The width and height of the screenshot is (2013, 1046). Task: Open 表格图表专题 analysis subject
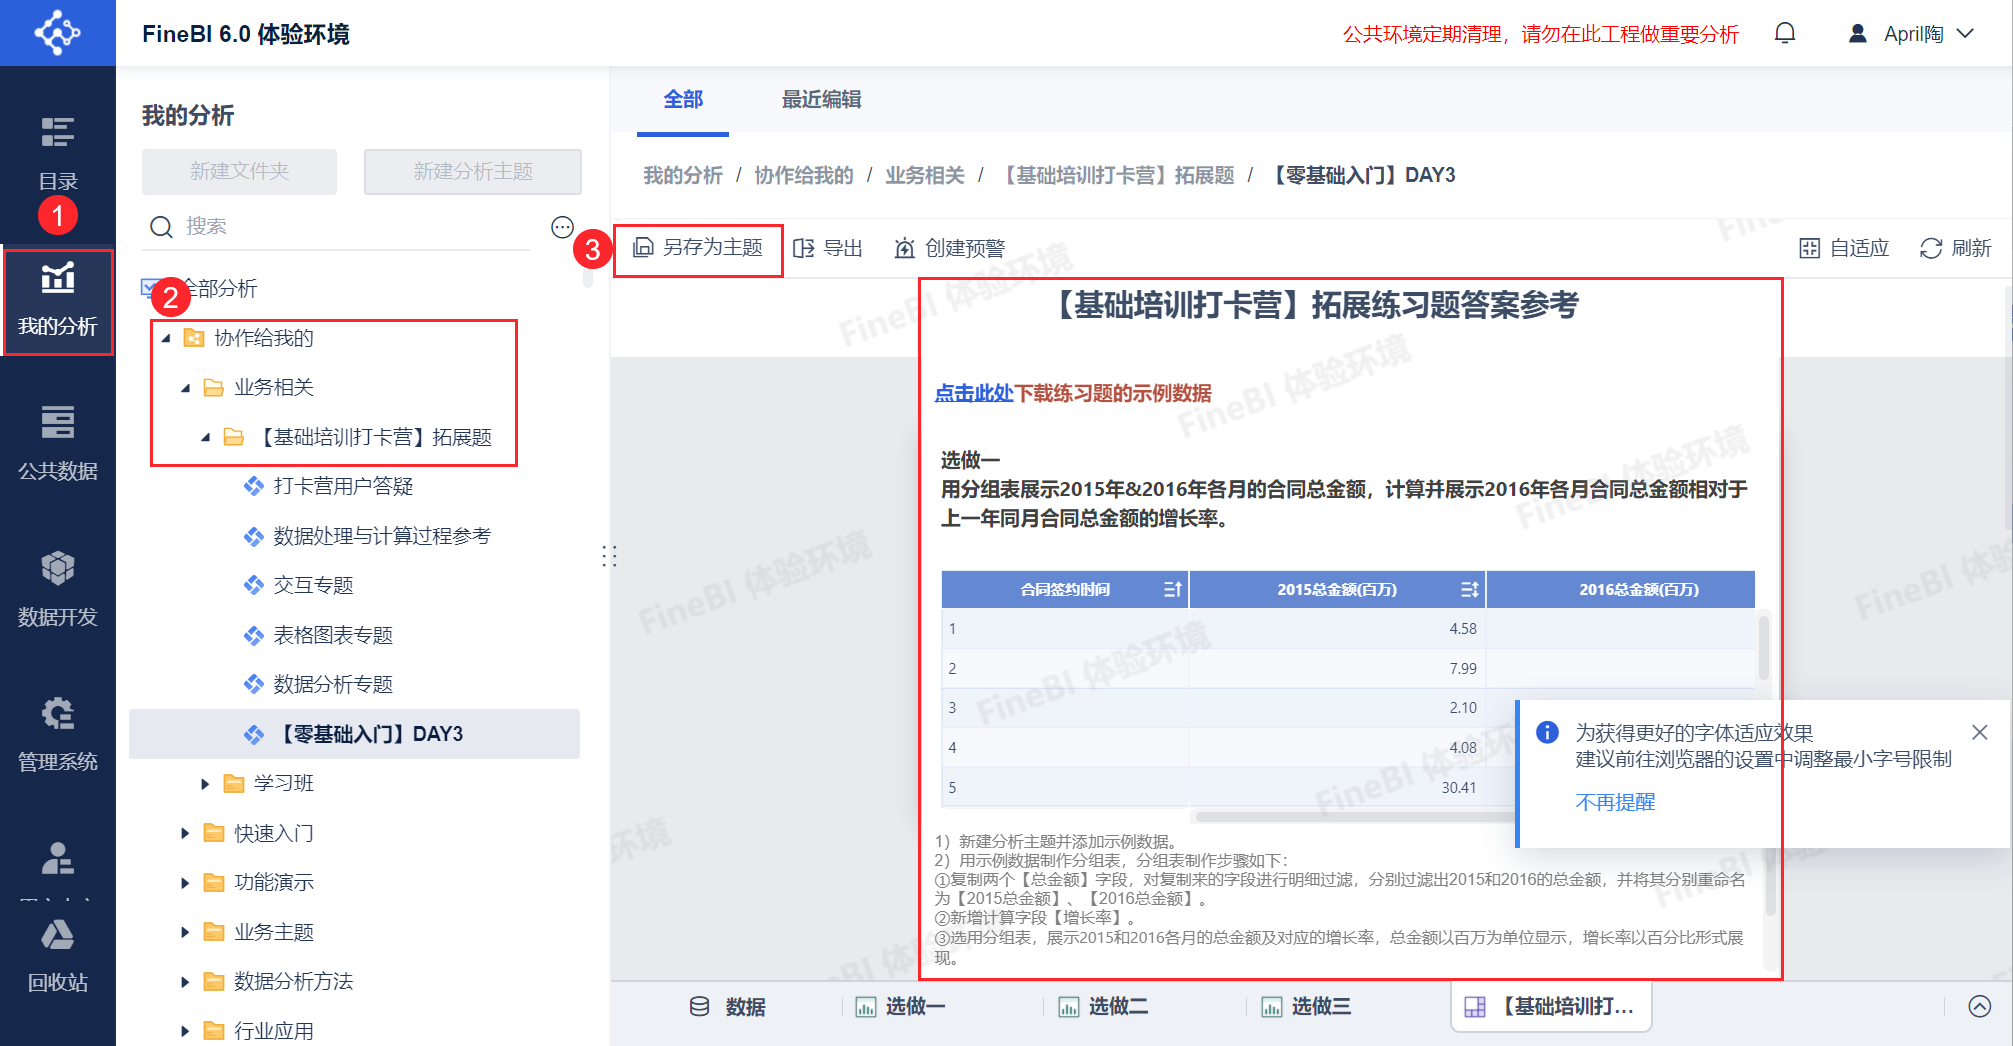pos(333,635)
